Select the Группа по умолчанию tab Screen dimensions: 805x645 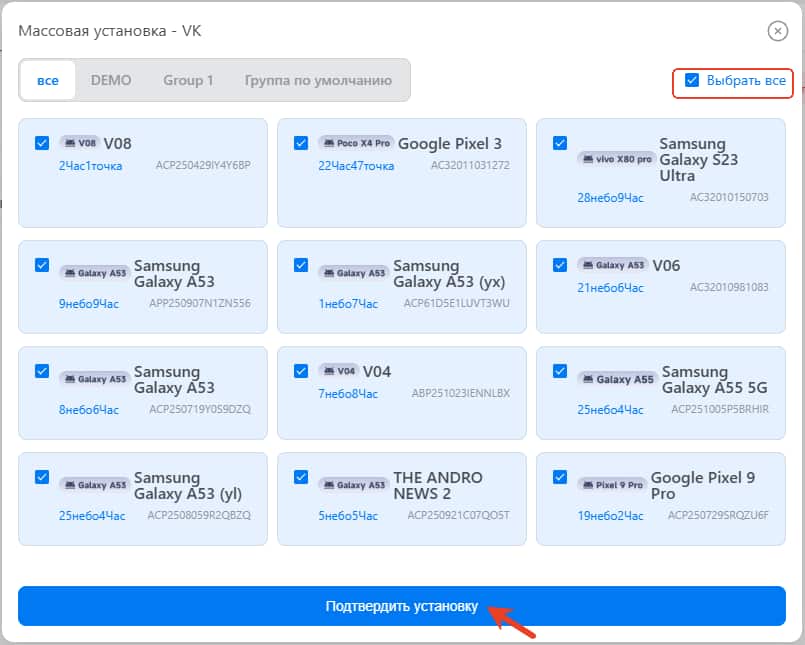click(318, 80)
